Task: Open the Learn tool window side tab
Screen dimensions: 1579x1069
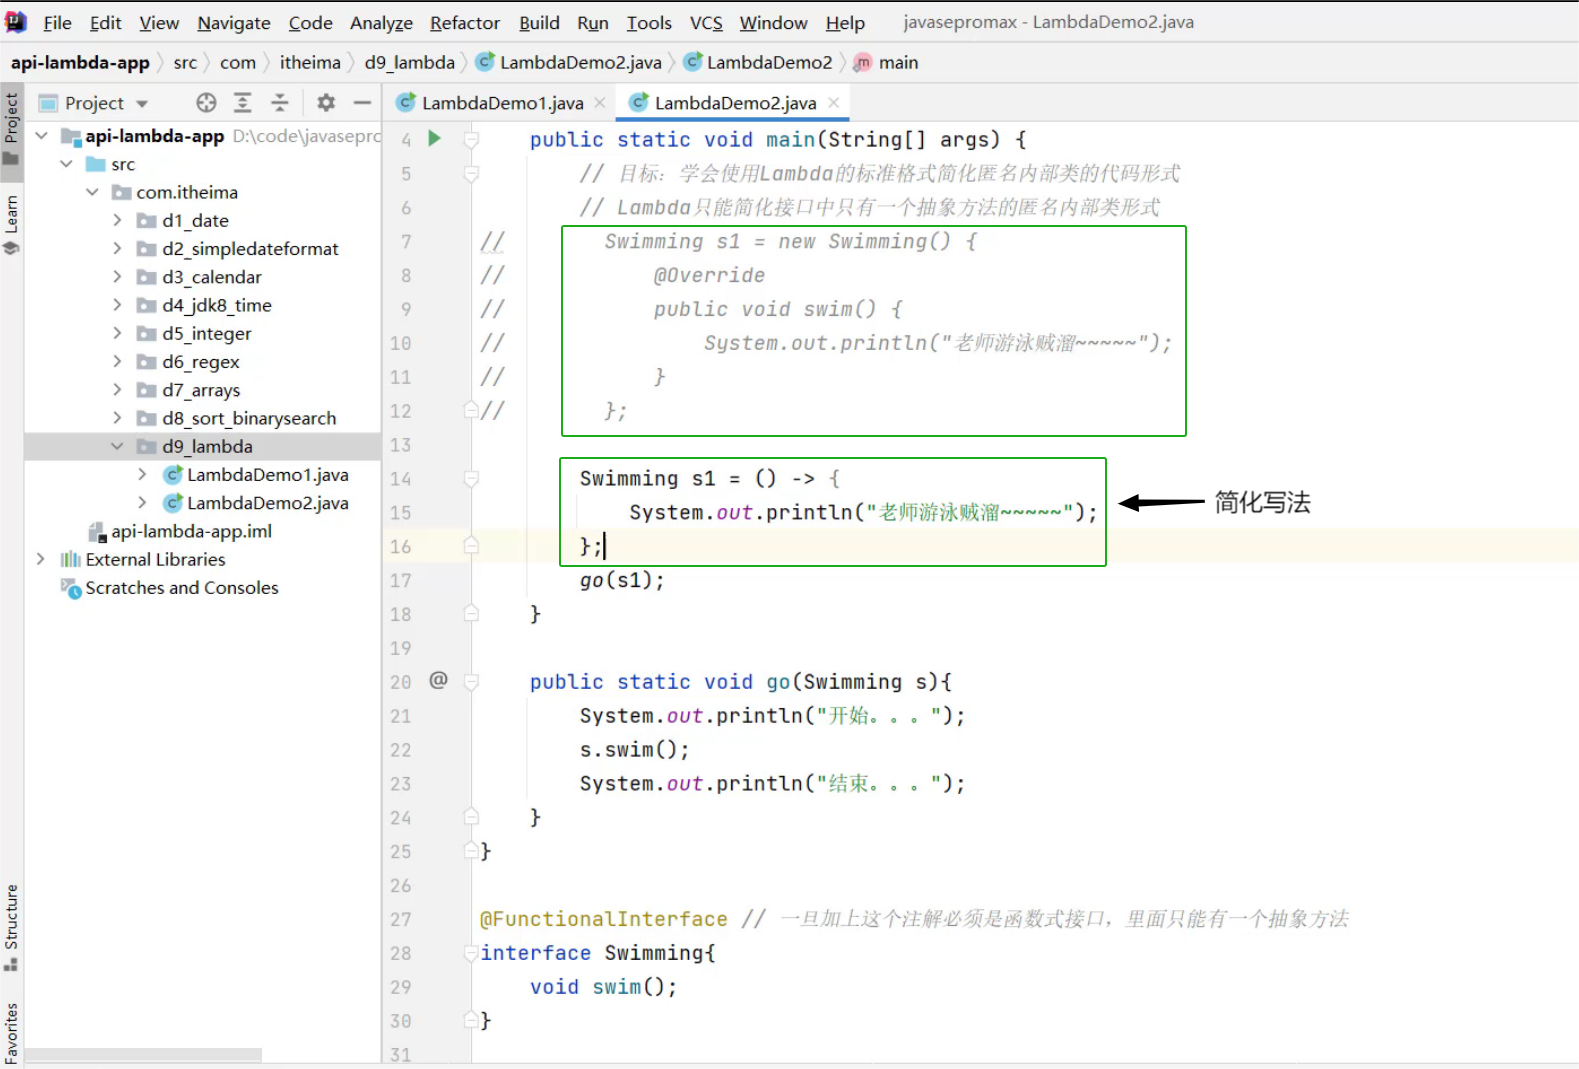Action: [11, 225]
